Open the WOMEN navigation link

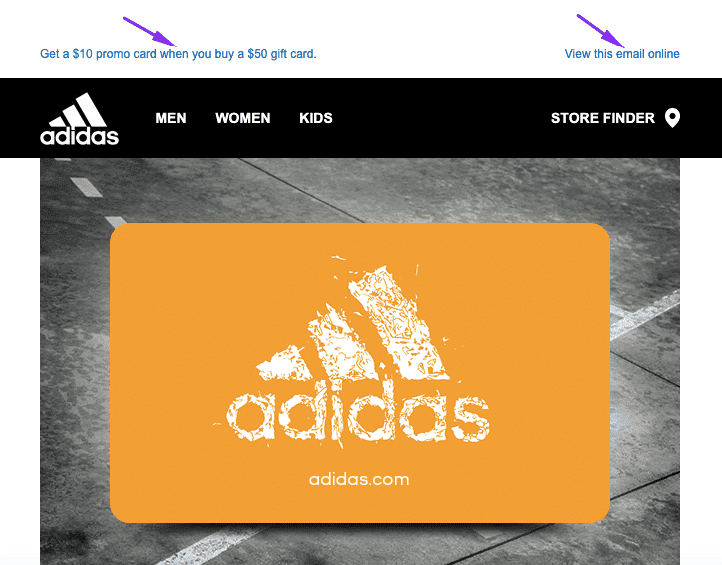[x=243, y=118]
